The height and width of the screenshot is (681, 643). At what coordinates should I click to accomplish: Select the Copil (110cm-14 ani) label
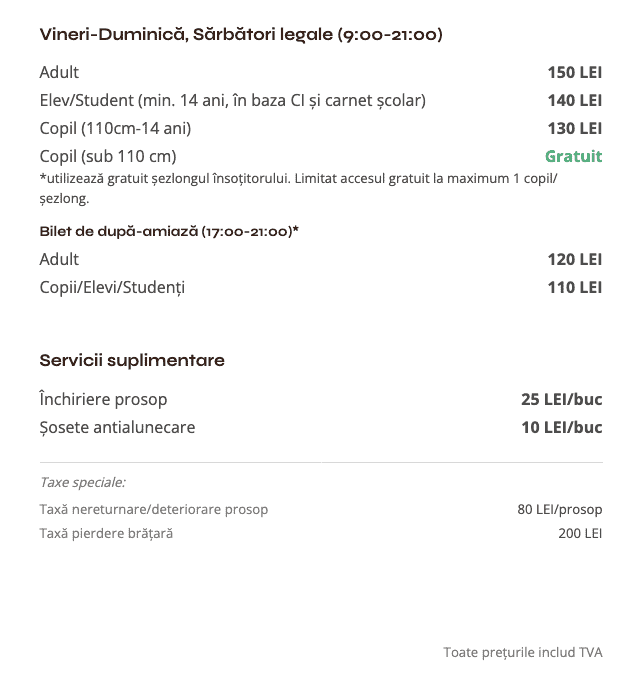point(115,128)
